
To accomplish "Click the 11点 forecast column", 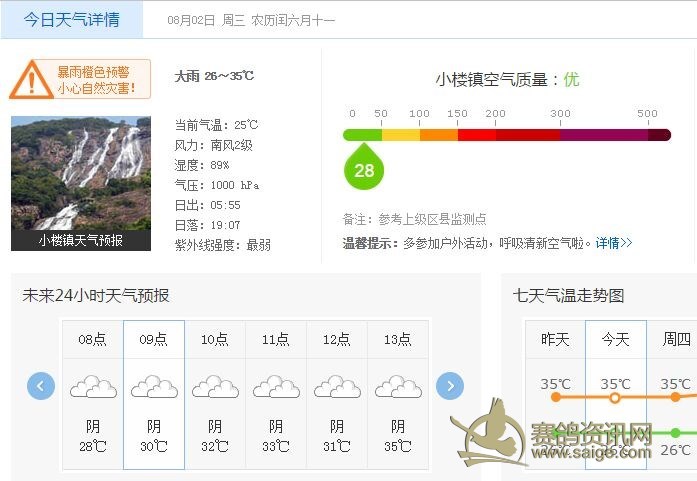I will click(x=276, y=394).
